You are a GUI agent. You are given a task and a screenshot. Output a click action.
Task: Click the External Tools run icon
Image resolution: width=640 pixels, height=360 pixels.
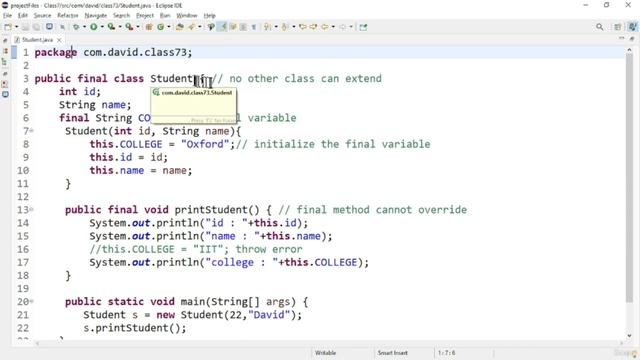(x=129, y=27)
